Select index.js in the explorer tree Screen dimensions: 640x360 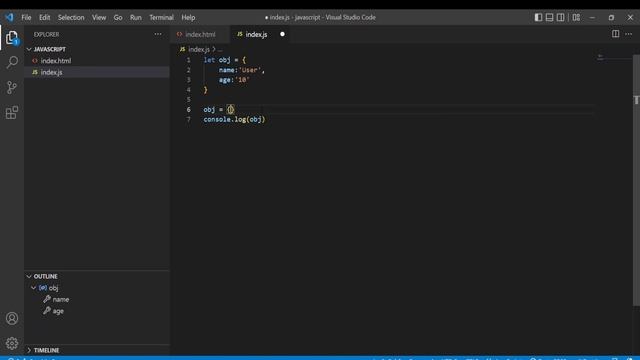pos(97,72)
